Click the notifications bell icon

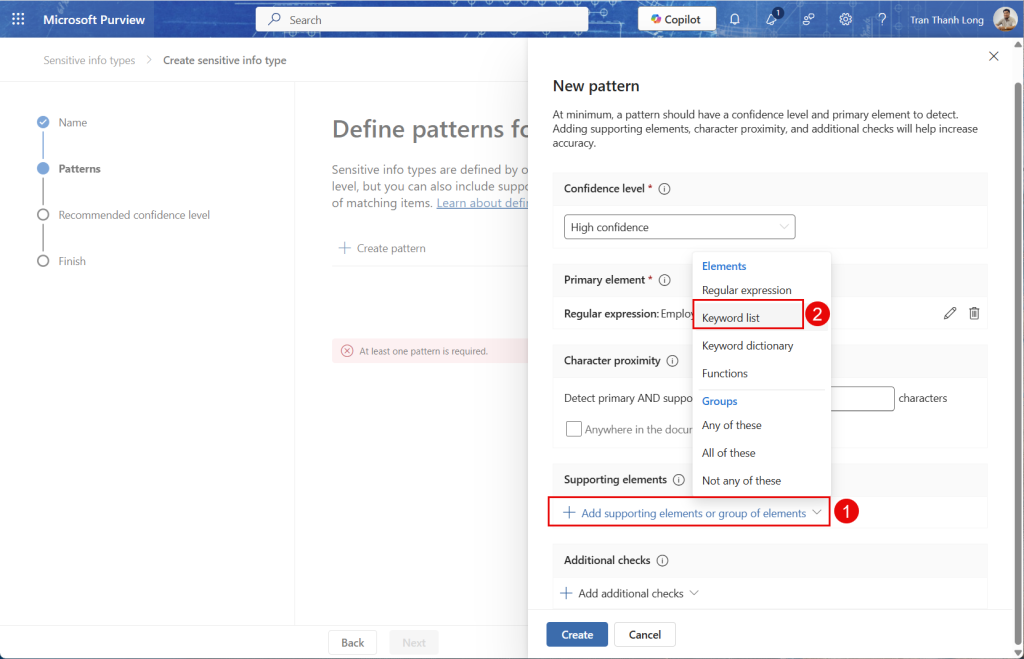point(735,19)
